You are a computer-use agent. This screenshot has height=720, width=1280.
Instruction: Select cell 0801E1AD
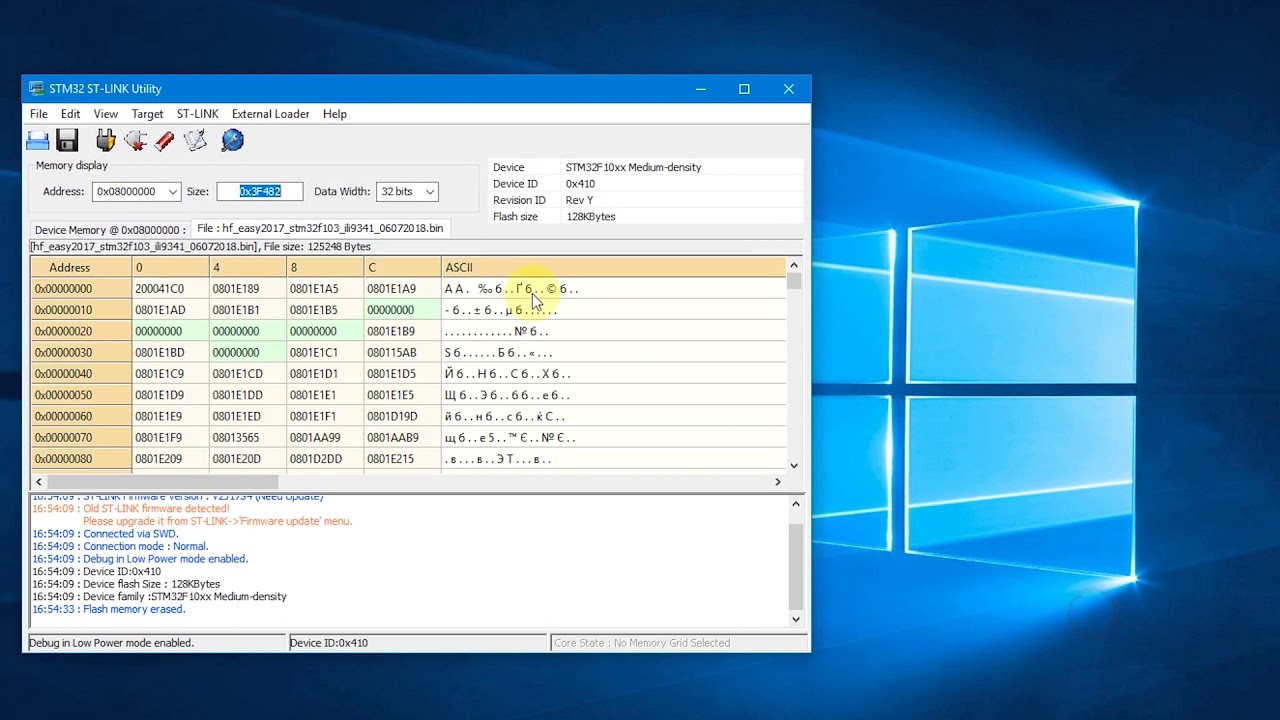(x=170, y=310)
